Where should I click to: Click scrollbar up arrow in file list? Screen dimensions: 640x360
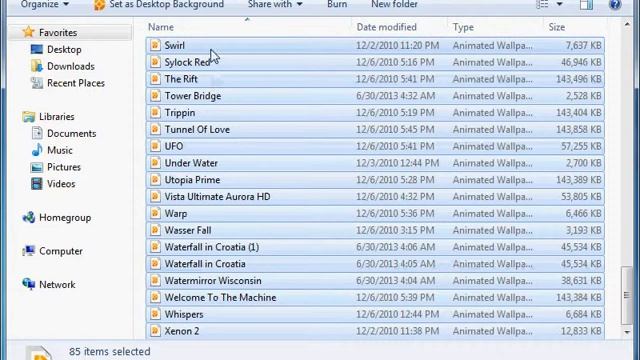[627, 24]
